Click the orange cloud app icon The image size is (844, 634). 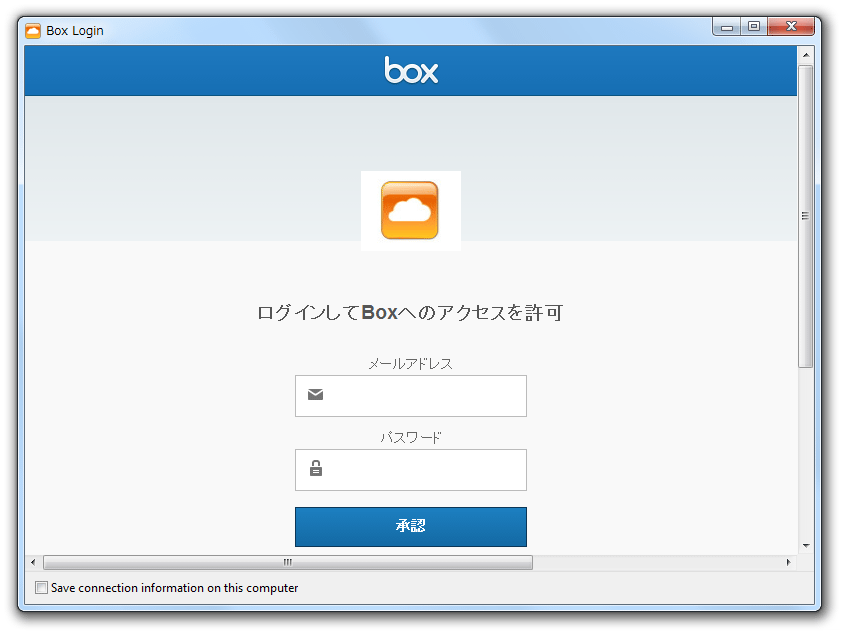pos(410,210)
